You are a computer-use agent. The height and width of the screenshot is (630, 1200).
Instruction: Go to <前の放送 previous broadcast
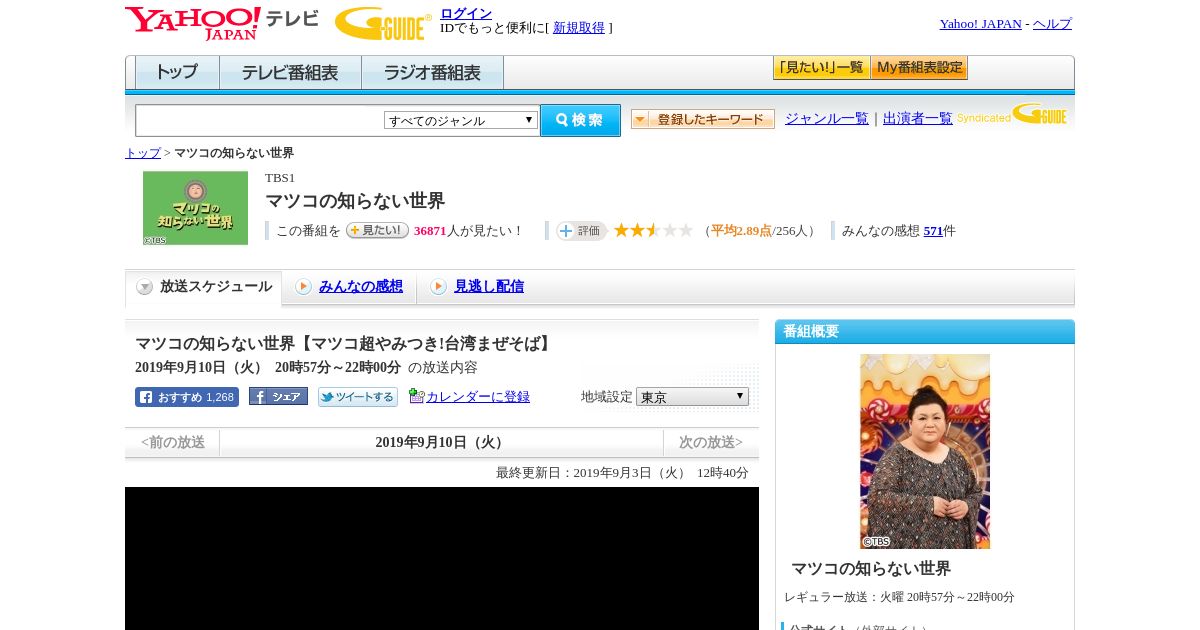pyautogui.click(x=172, y=442)
